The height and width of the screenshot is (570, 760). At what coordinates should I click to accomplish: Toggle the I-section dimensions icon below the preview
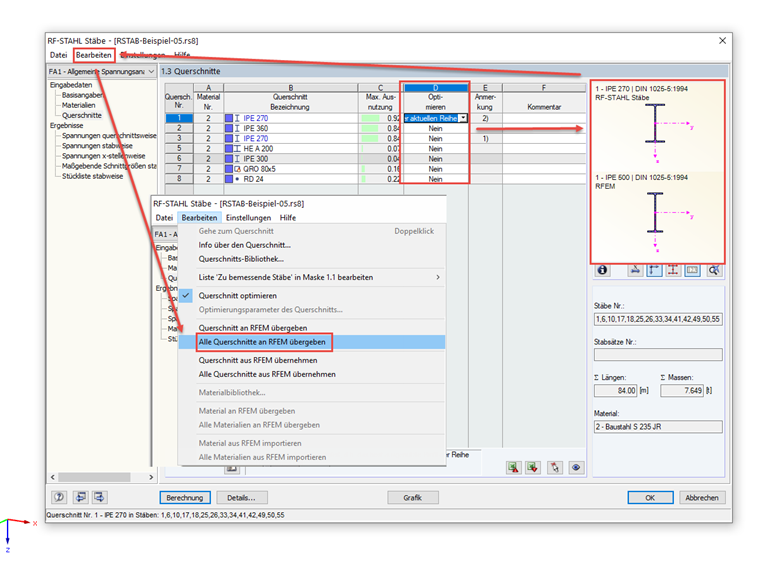coord(673,270)
